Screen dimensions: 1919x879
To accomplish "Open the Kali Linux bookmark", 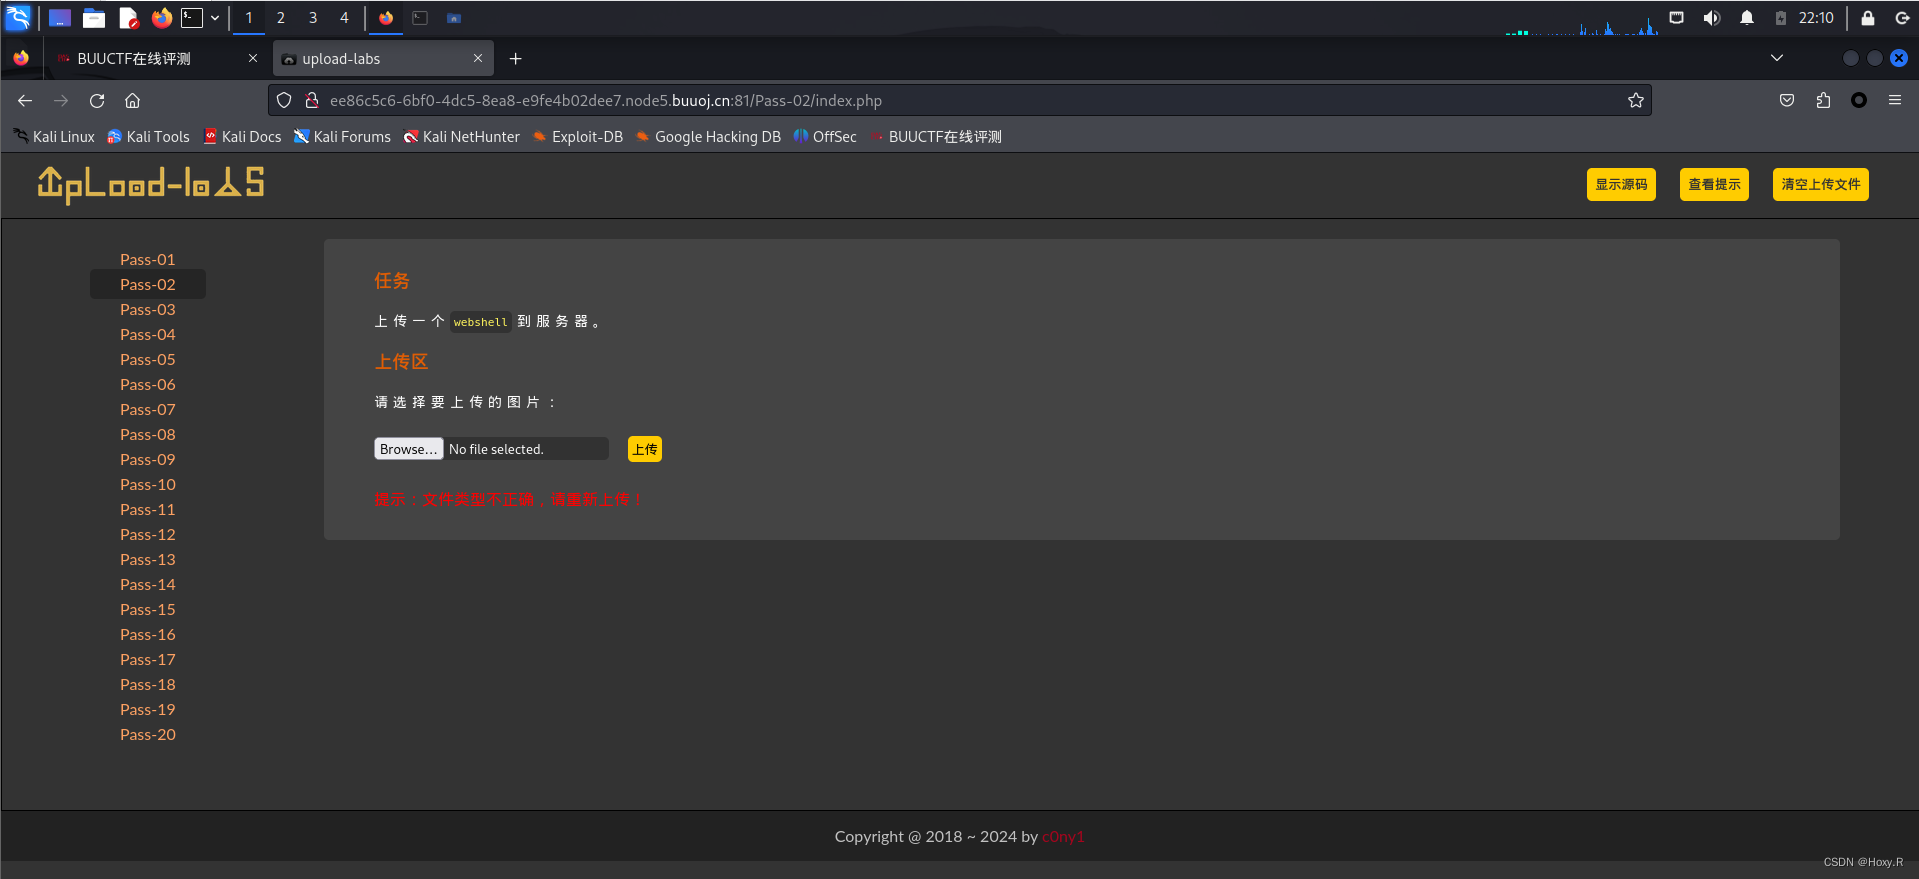I will (54, 137).
